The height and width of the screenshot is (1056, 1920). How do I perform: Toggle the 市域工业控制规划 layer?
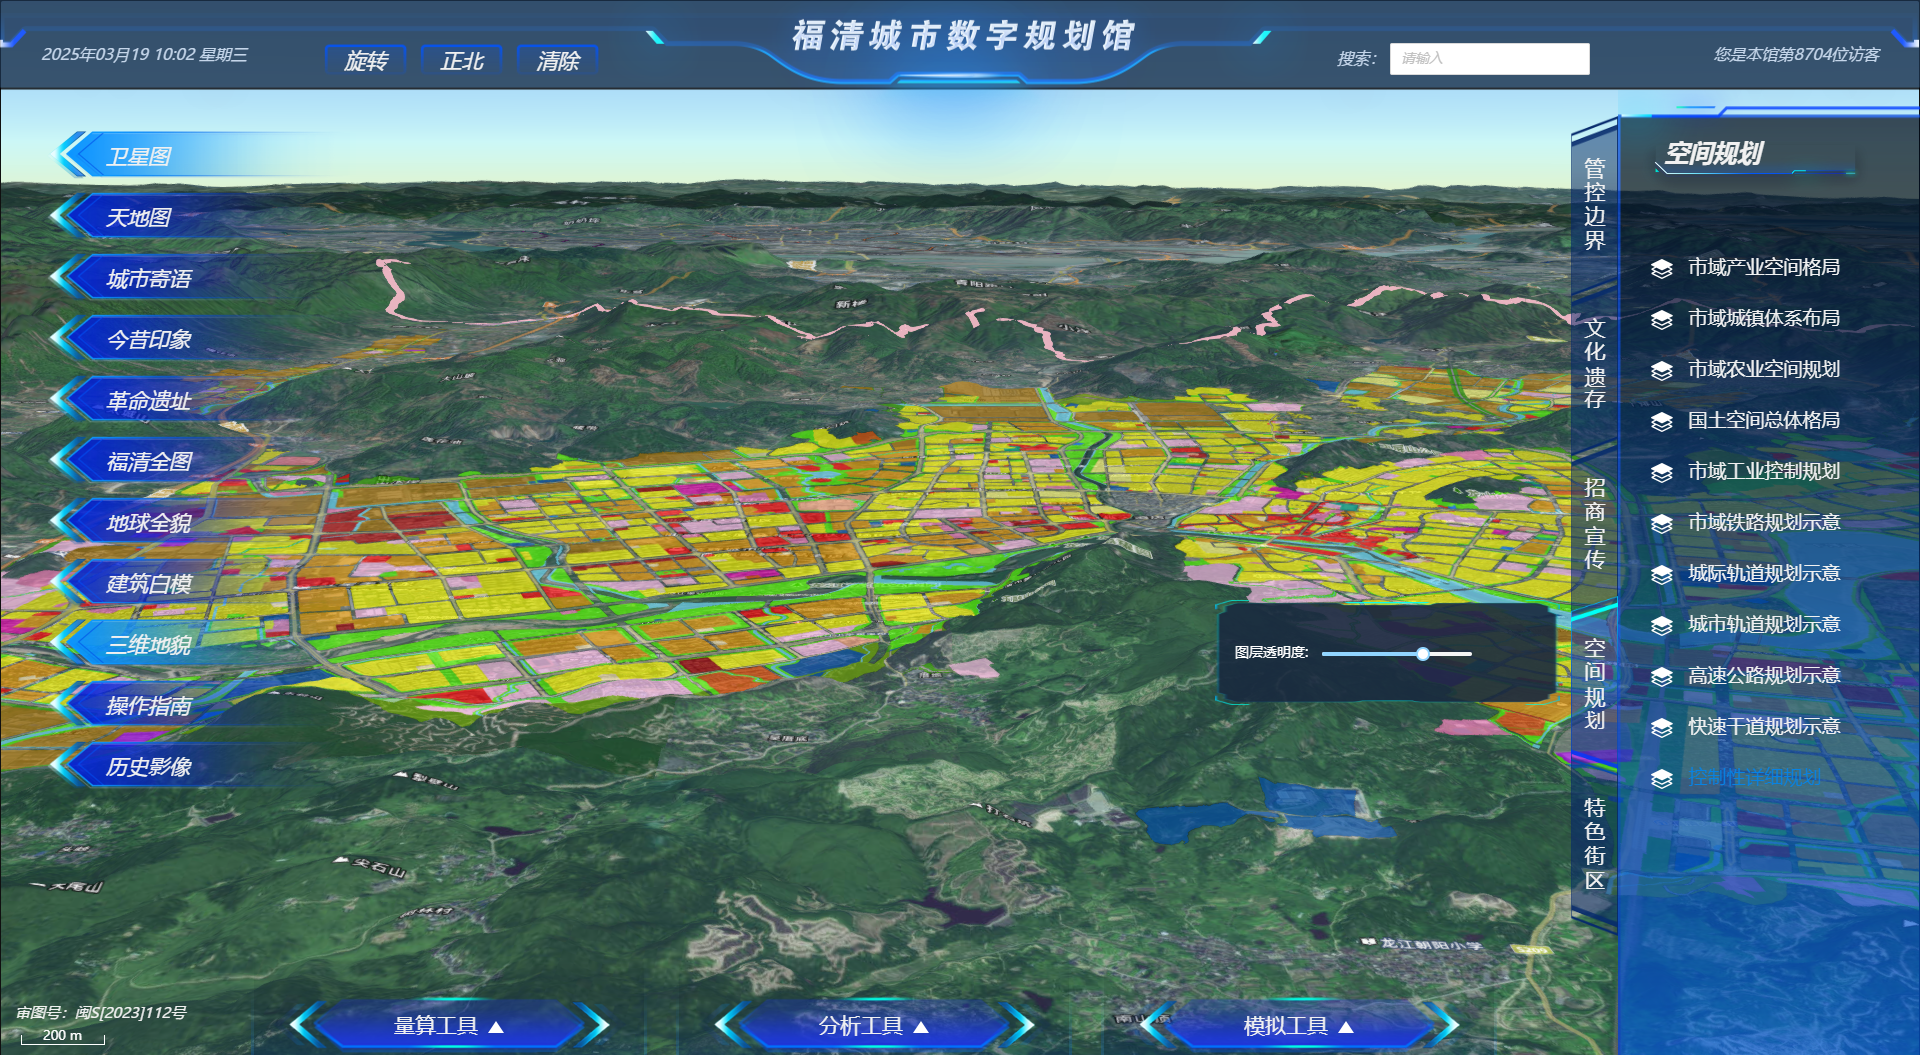(x=1763, y=472)
